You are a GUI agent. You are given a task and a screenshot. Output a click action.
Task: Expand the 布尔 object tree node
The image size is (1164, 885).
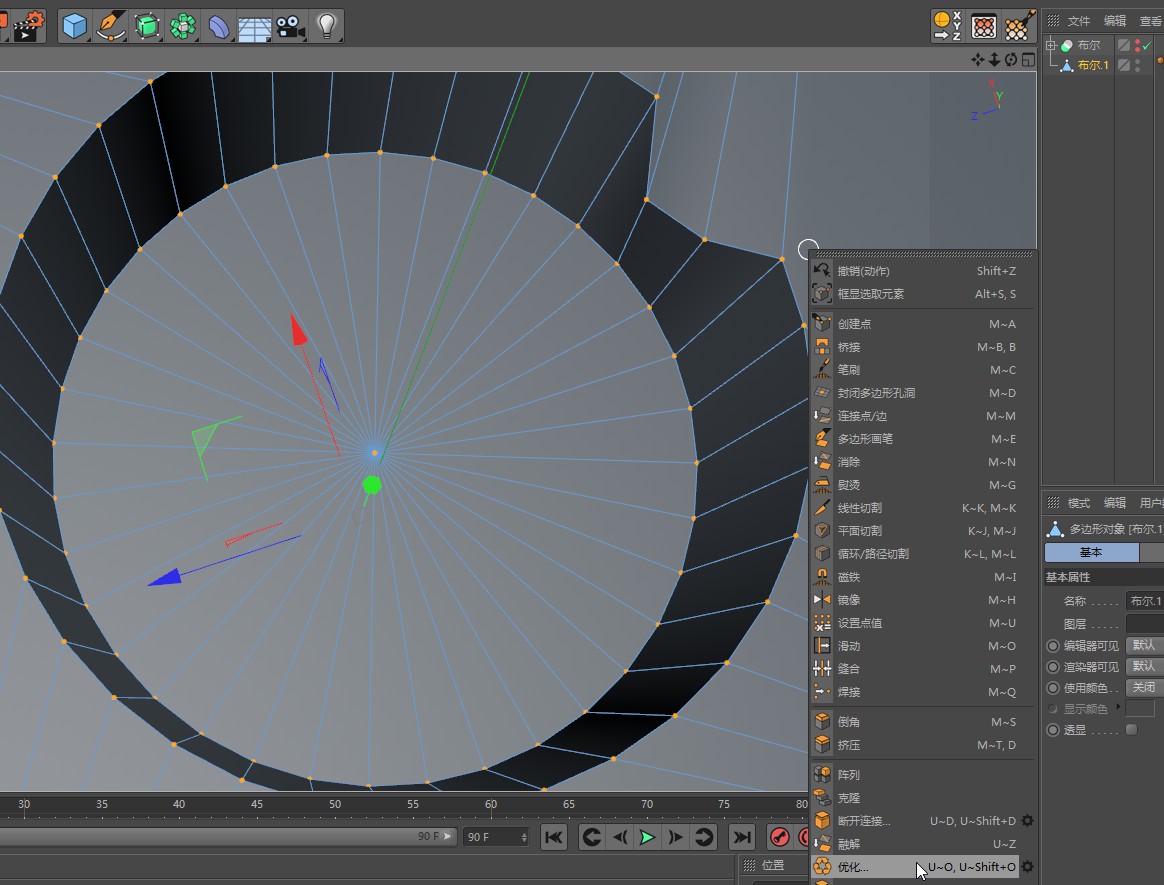coord(1050,45)
